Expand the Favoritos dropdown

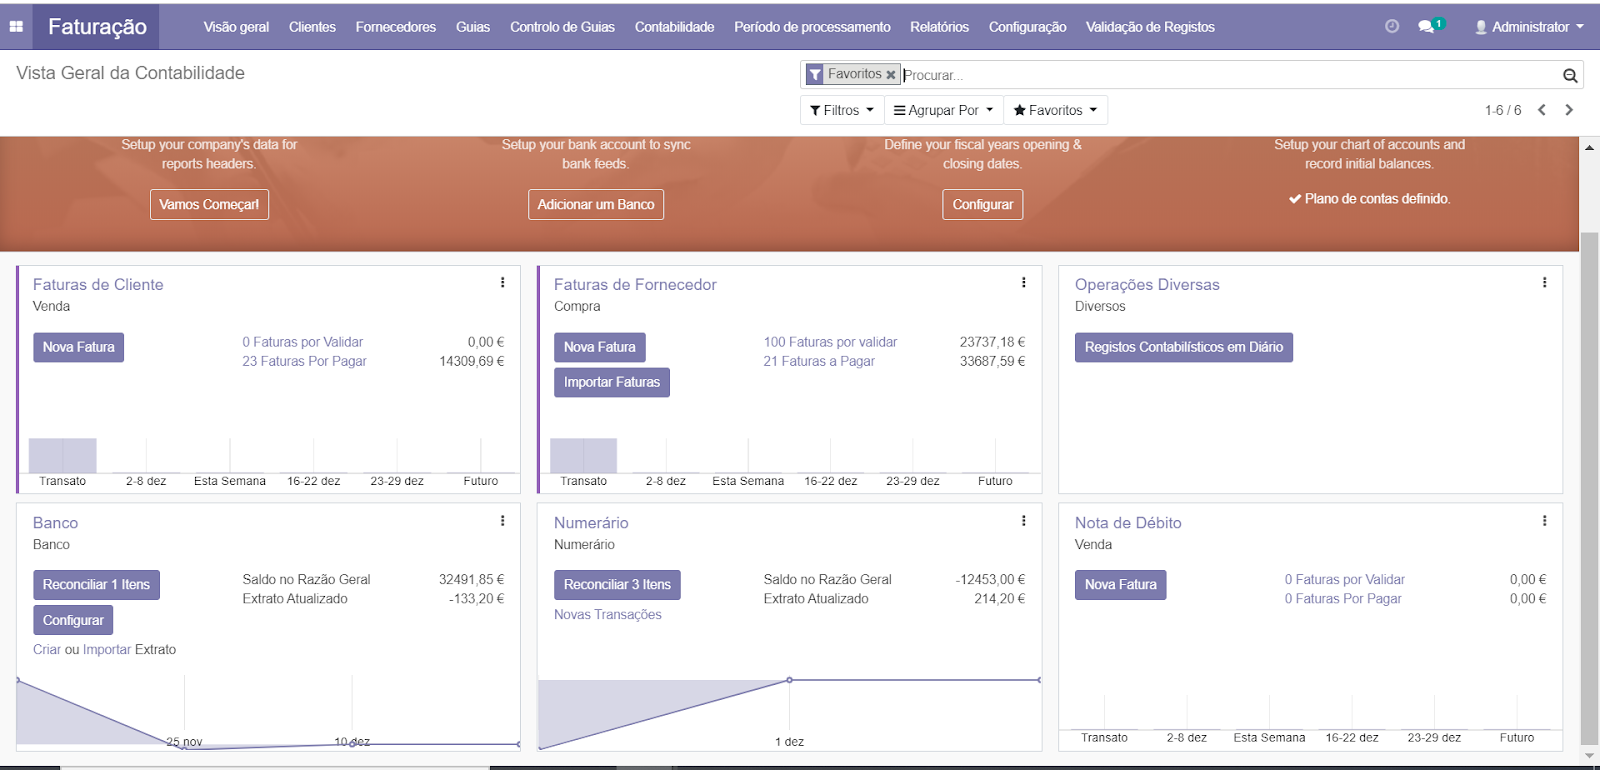point(1055,110)
